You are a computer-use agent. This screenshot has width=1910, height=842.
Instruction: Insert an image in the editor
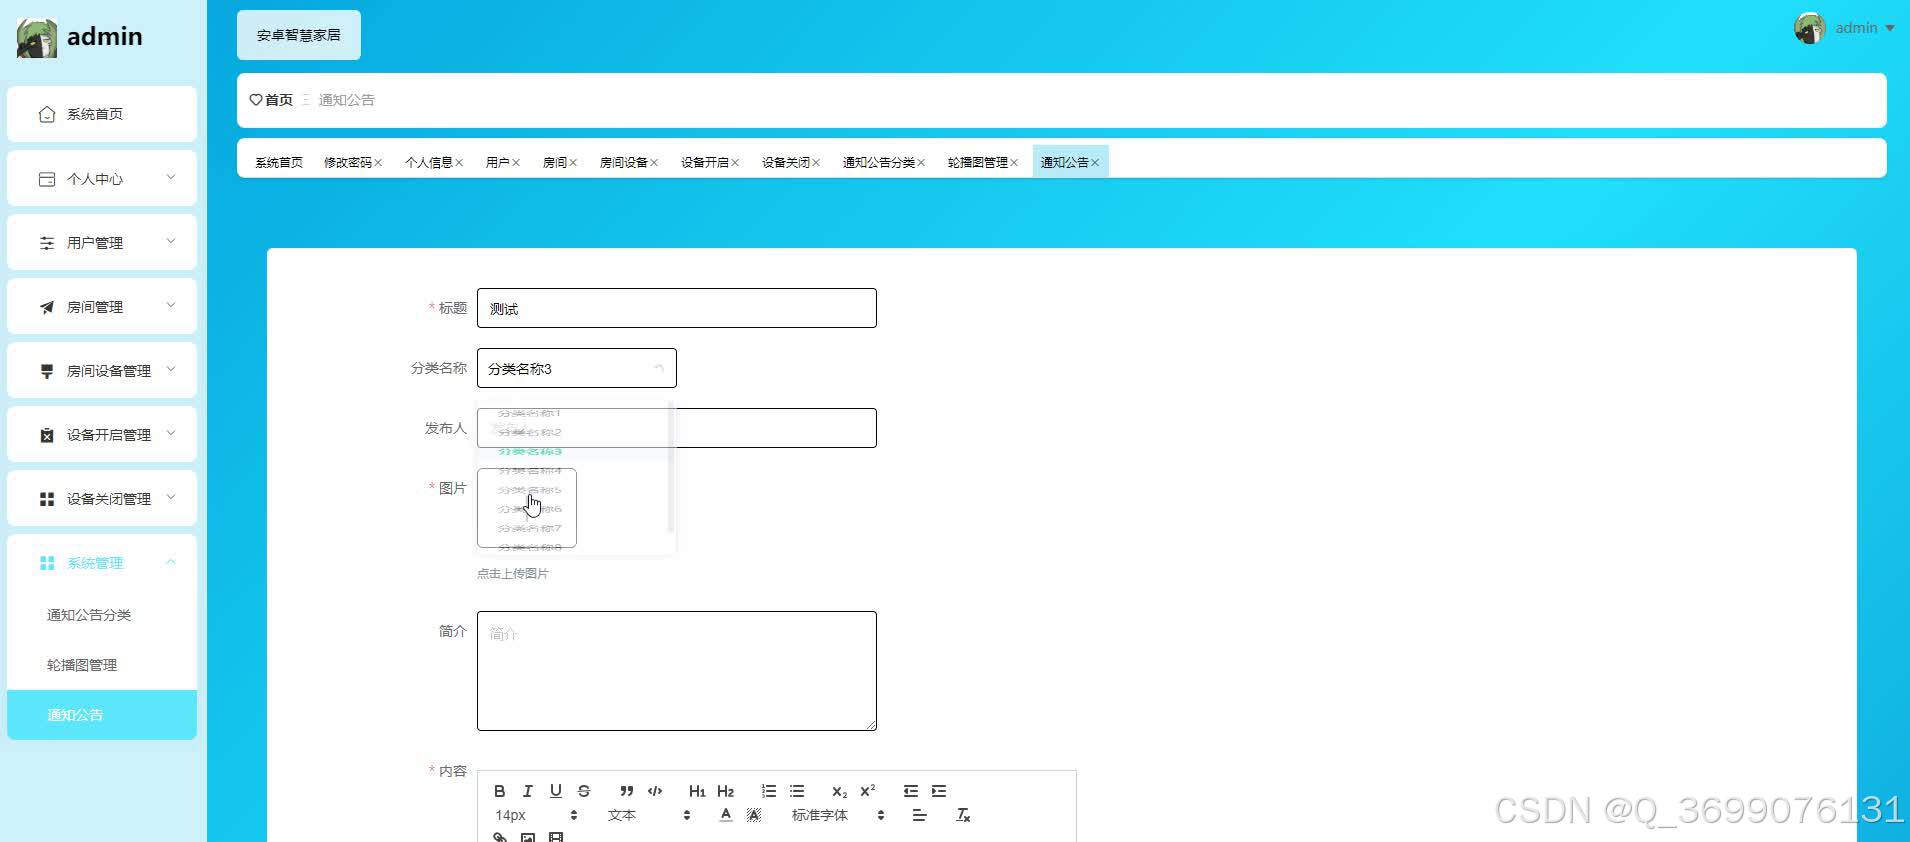[528, 837]
